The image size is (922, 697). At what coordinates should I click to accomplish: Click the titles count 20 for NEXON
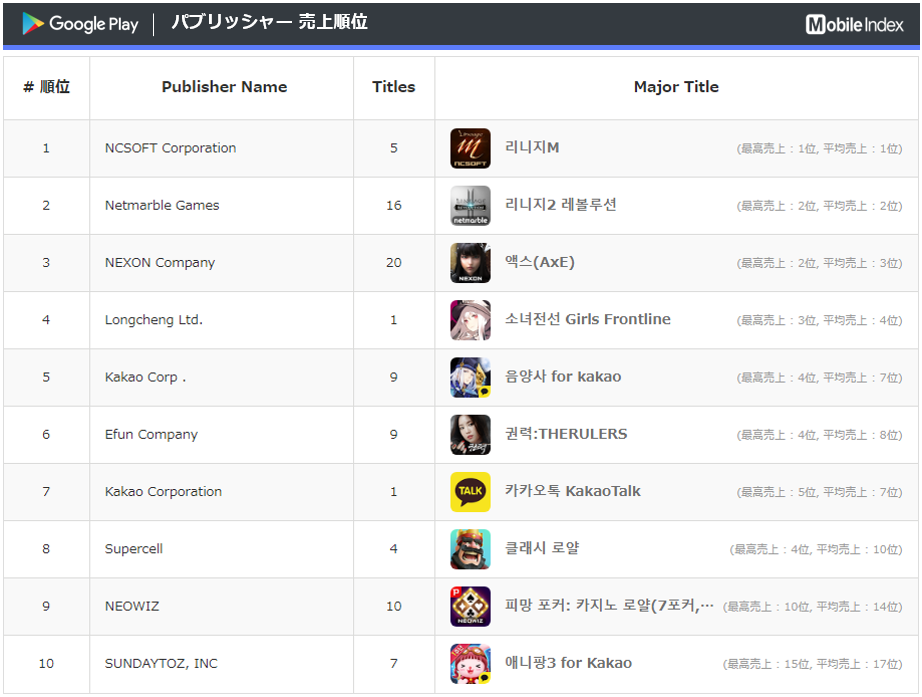click(394, 263)
